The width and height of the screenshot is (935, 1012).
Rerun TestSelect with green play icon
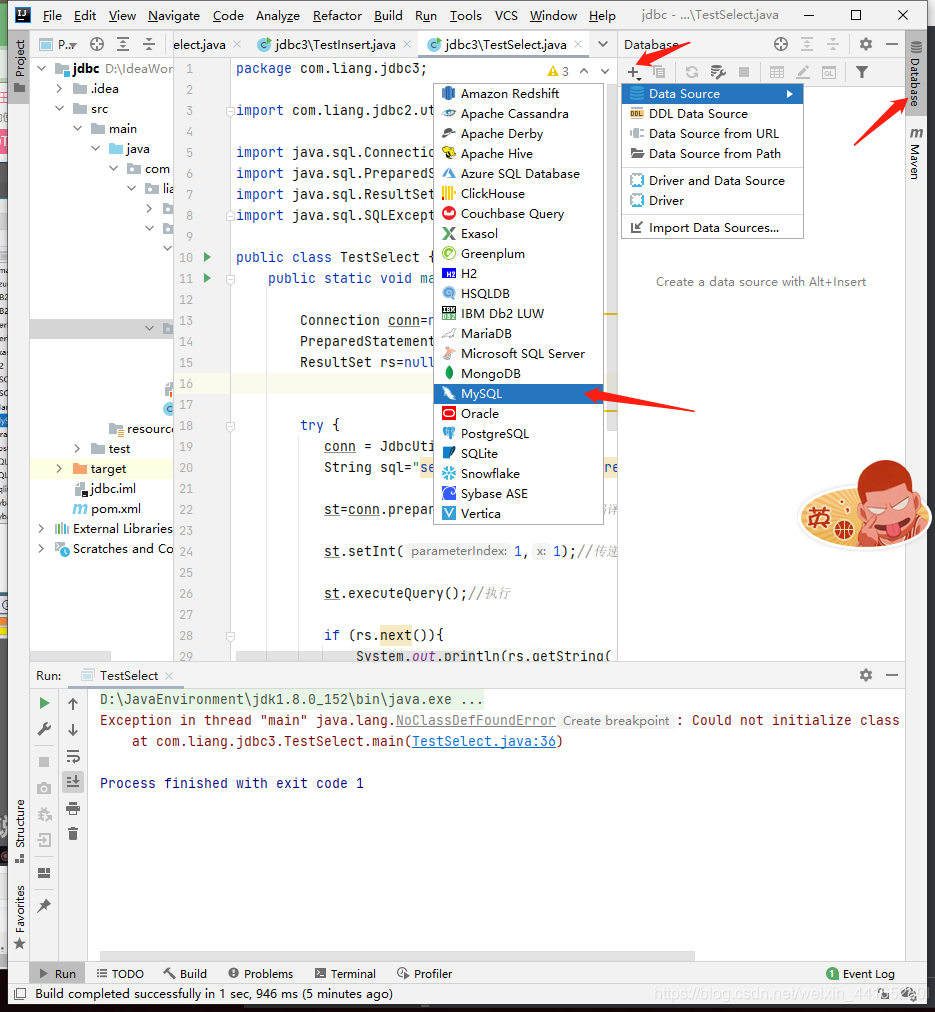coord(44,703)
